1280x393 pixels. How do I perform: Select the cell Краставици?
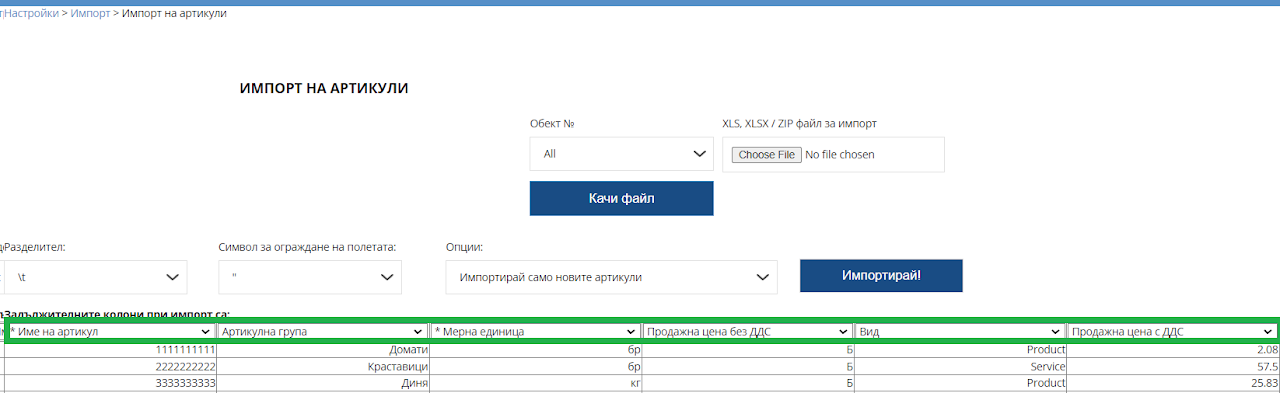pos(323,367)
